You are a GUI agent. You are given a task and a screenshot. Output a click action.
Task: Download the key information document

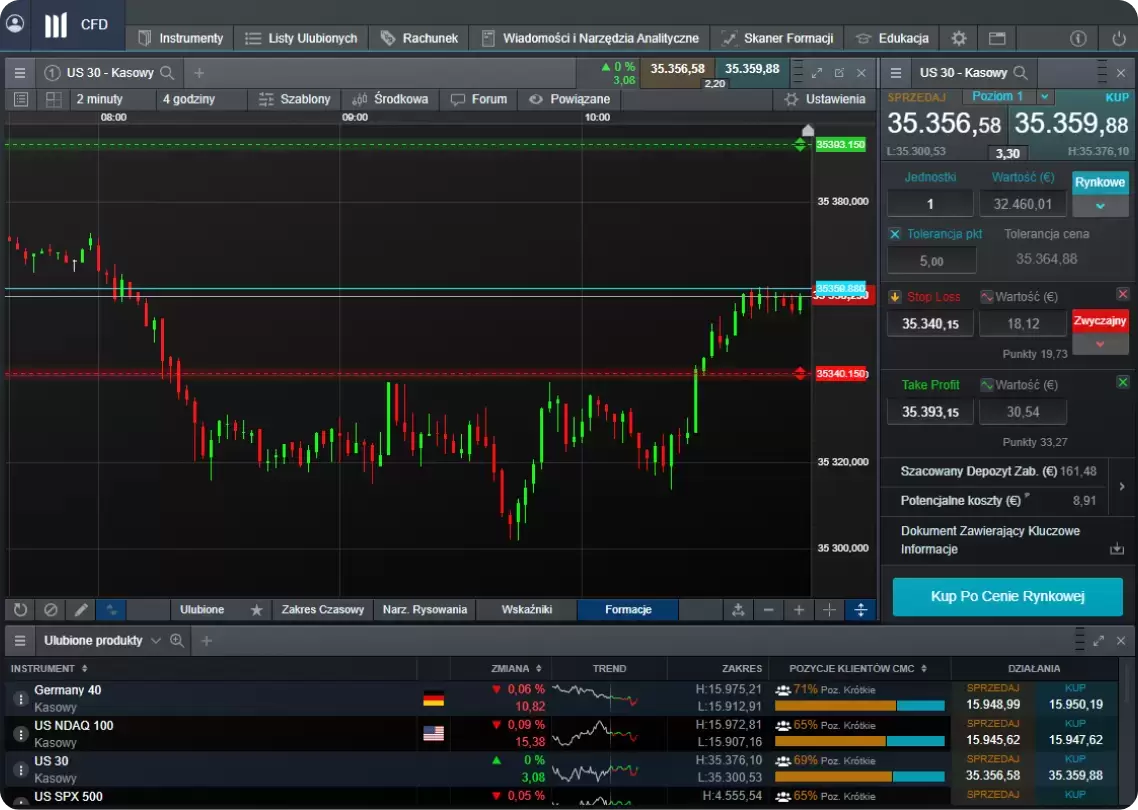click(x=1117, y=549)
